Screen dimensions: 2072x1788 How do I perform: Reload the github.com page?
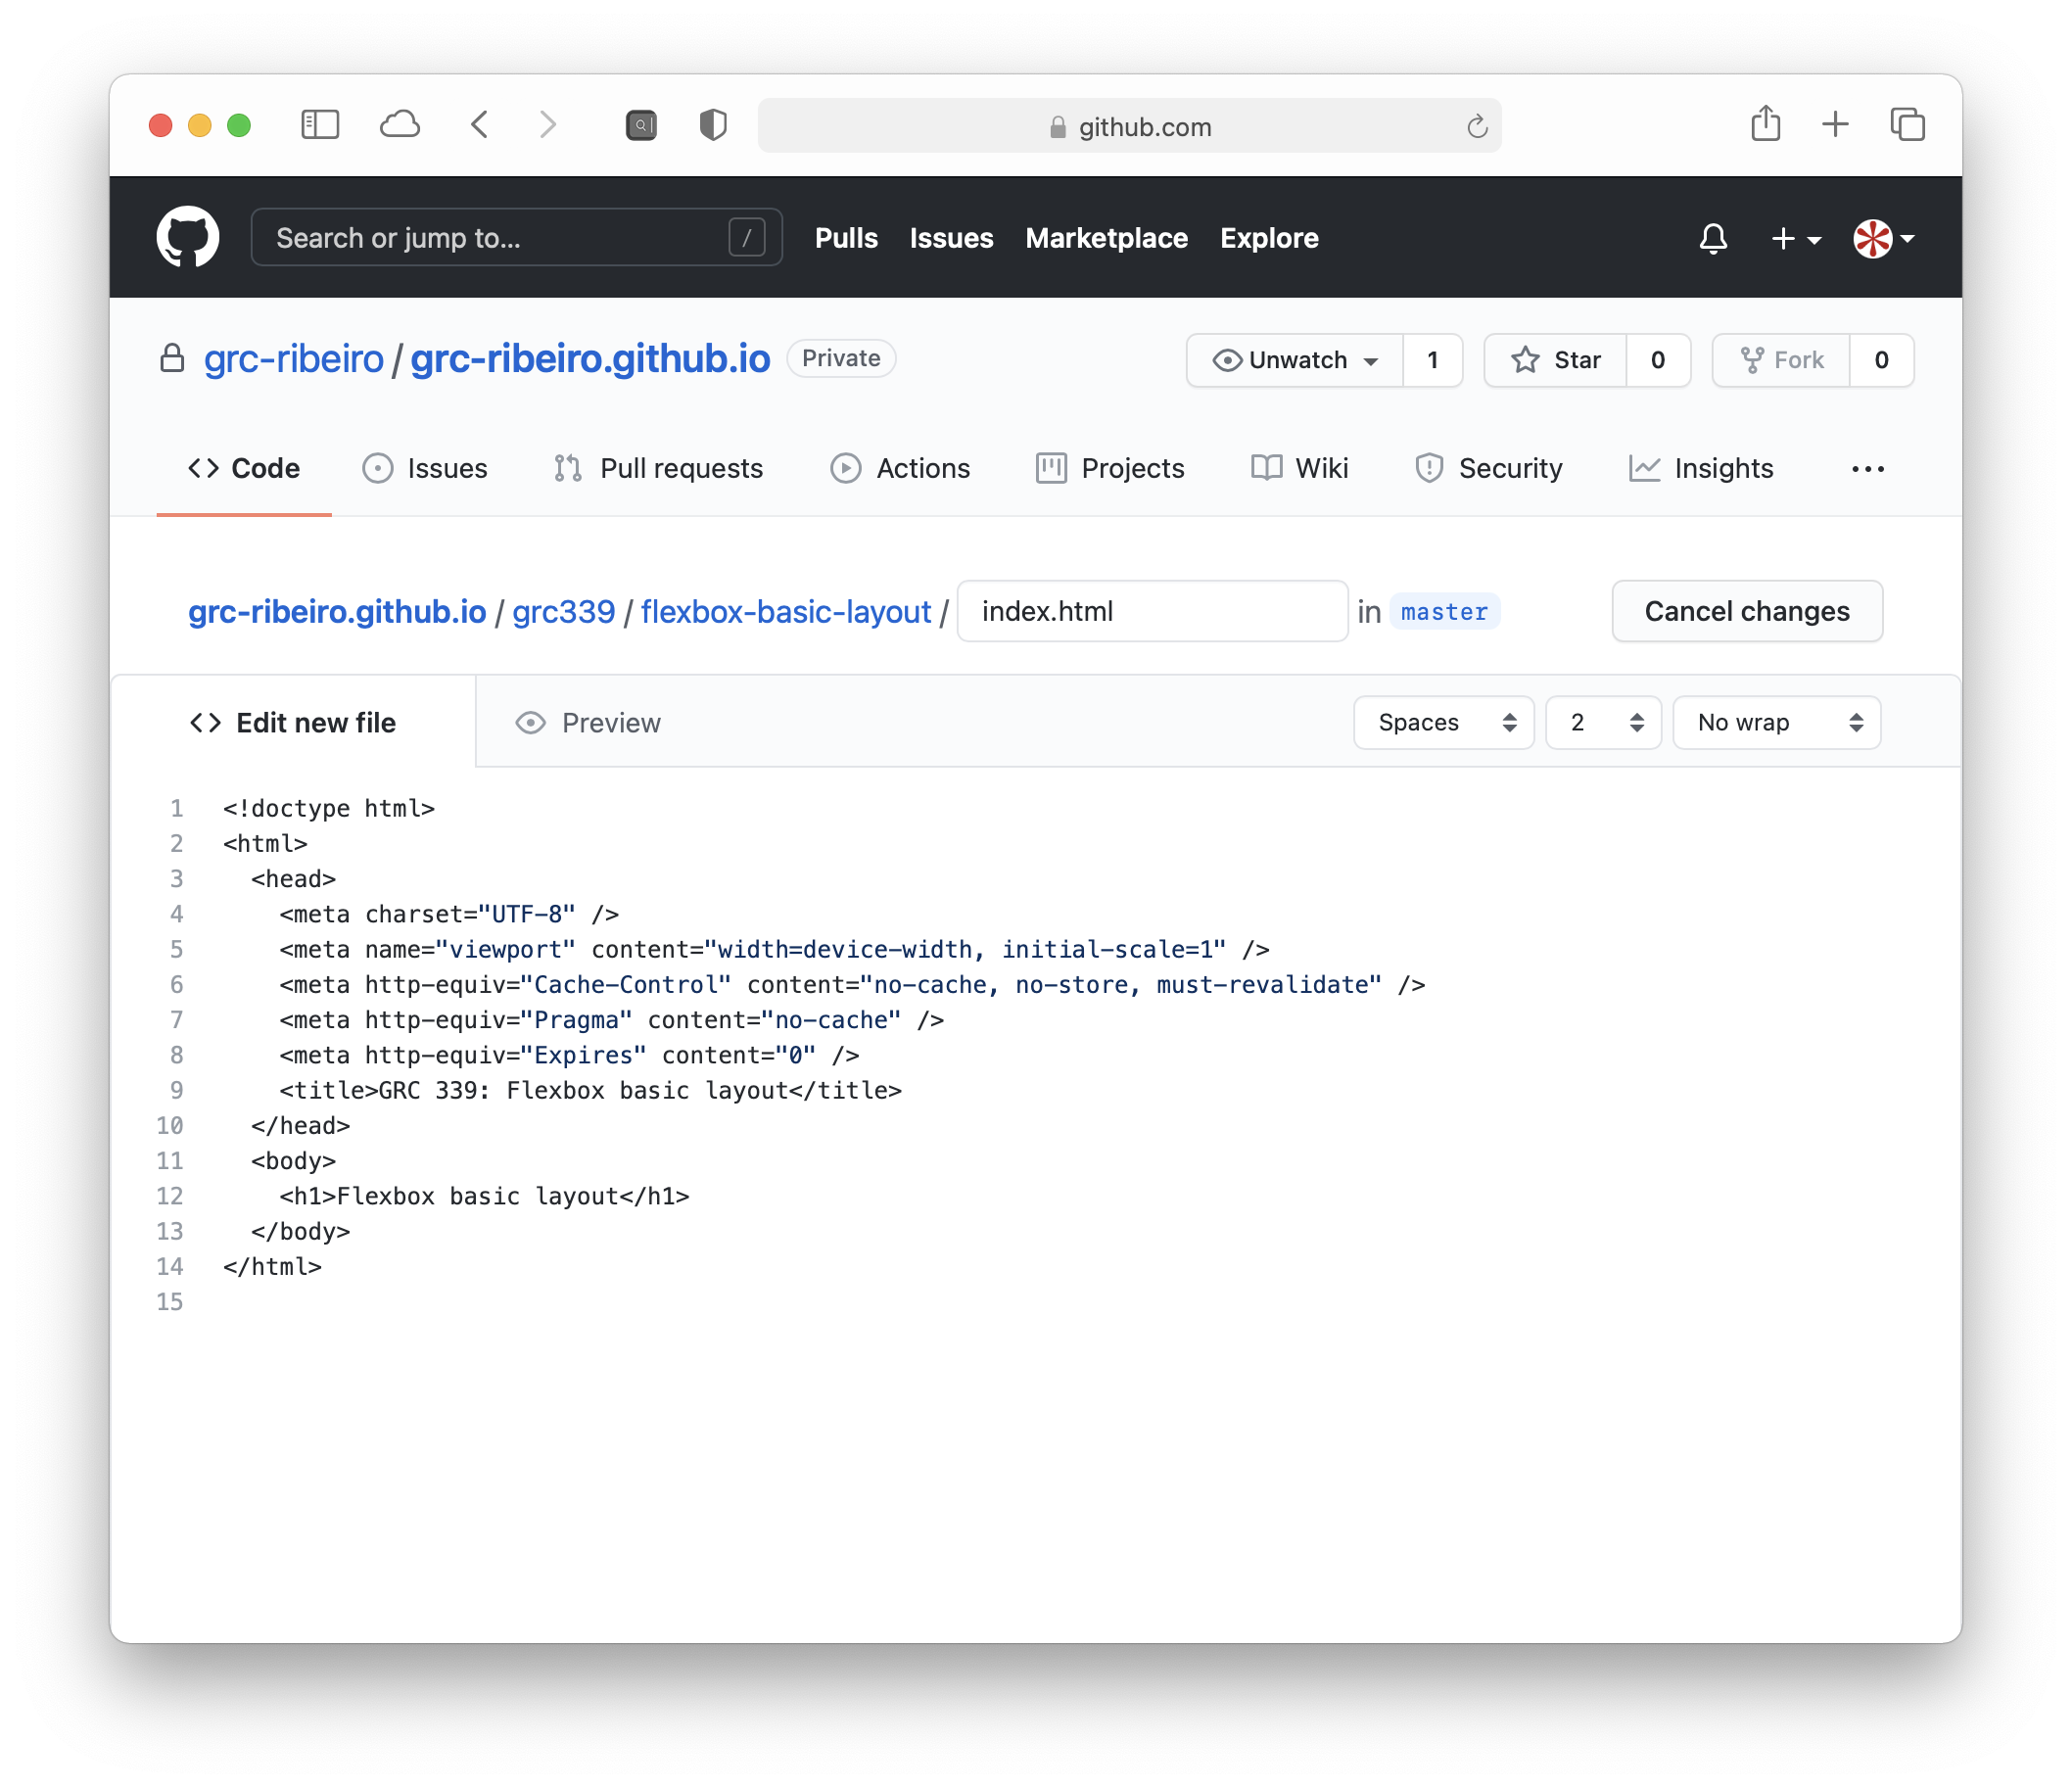coord(1476,126)
